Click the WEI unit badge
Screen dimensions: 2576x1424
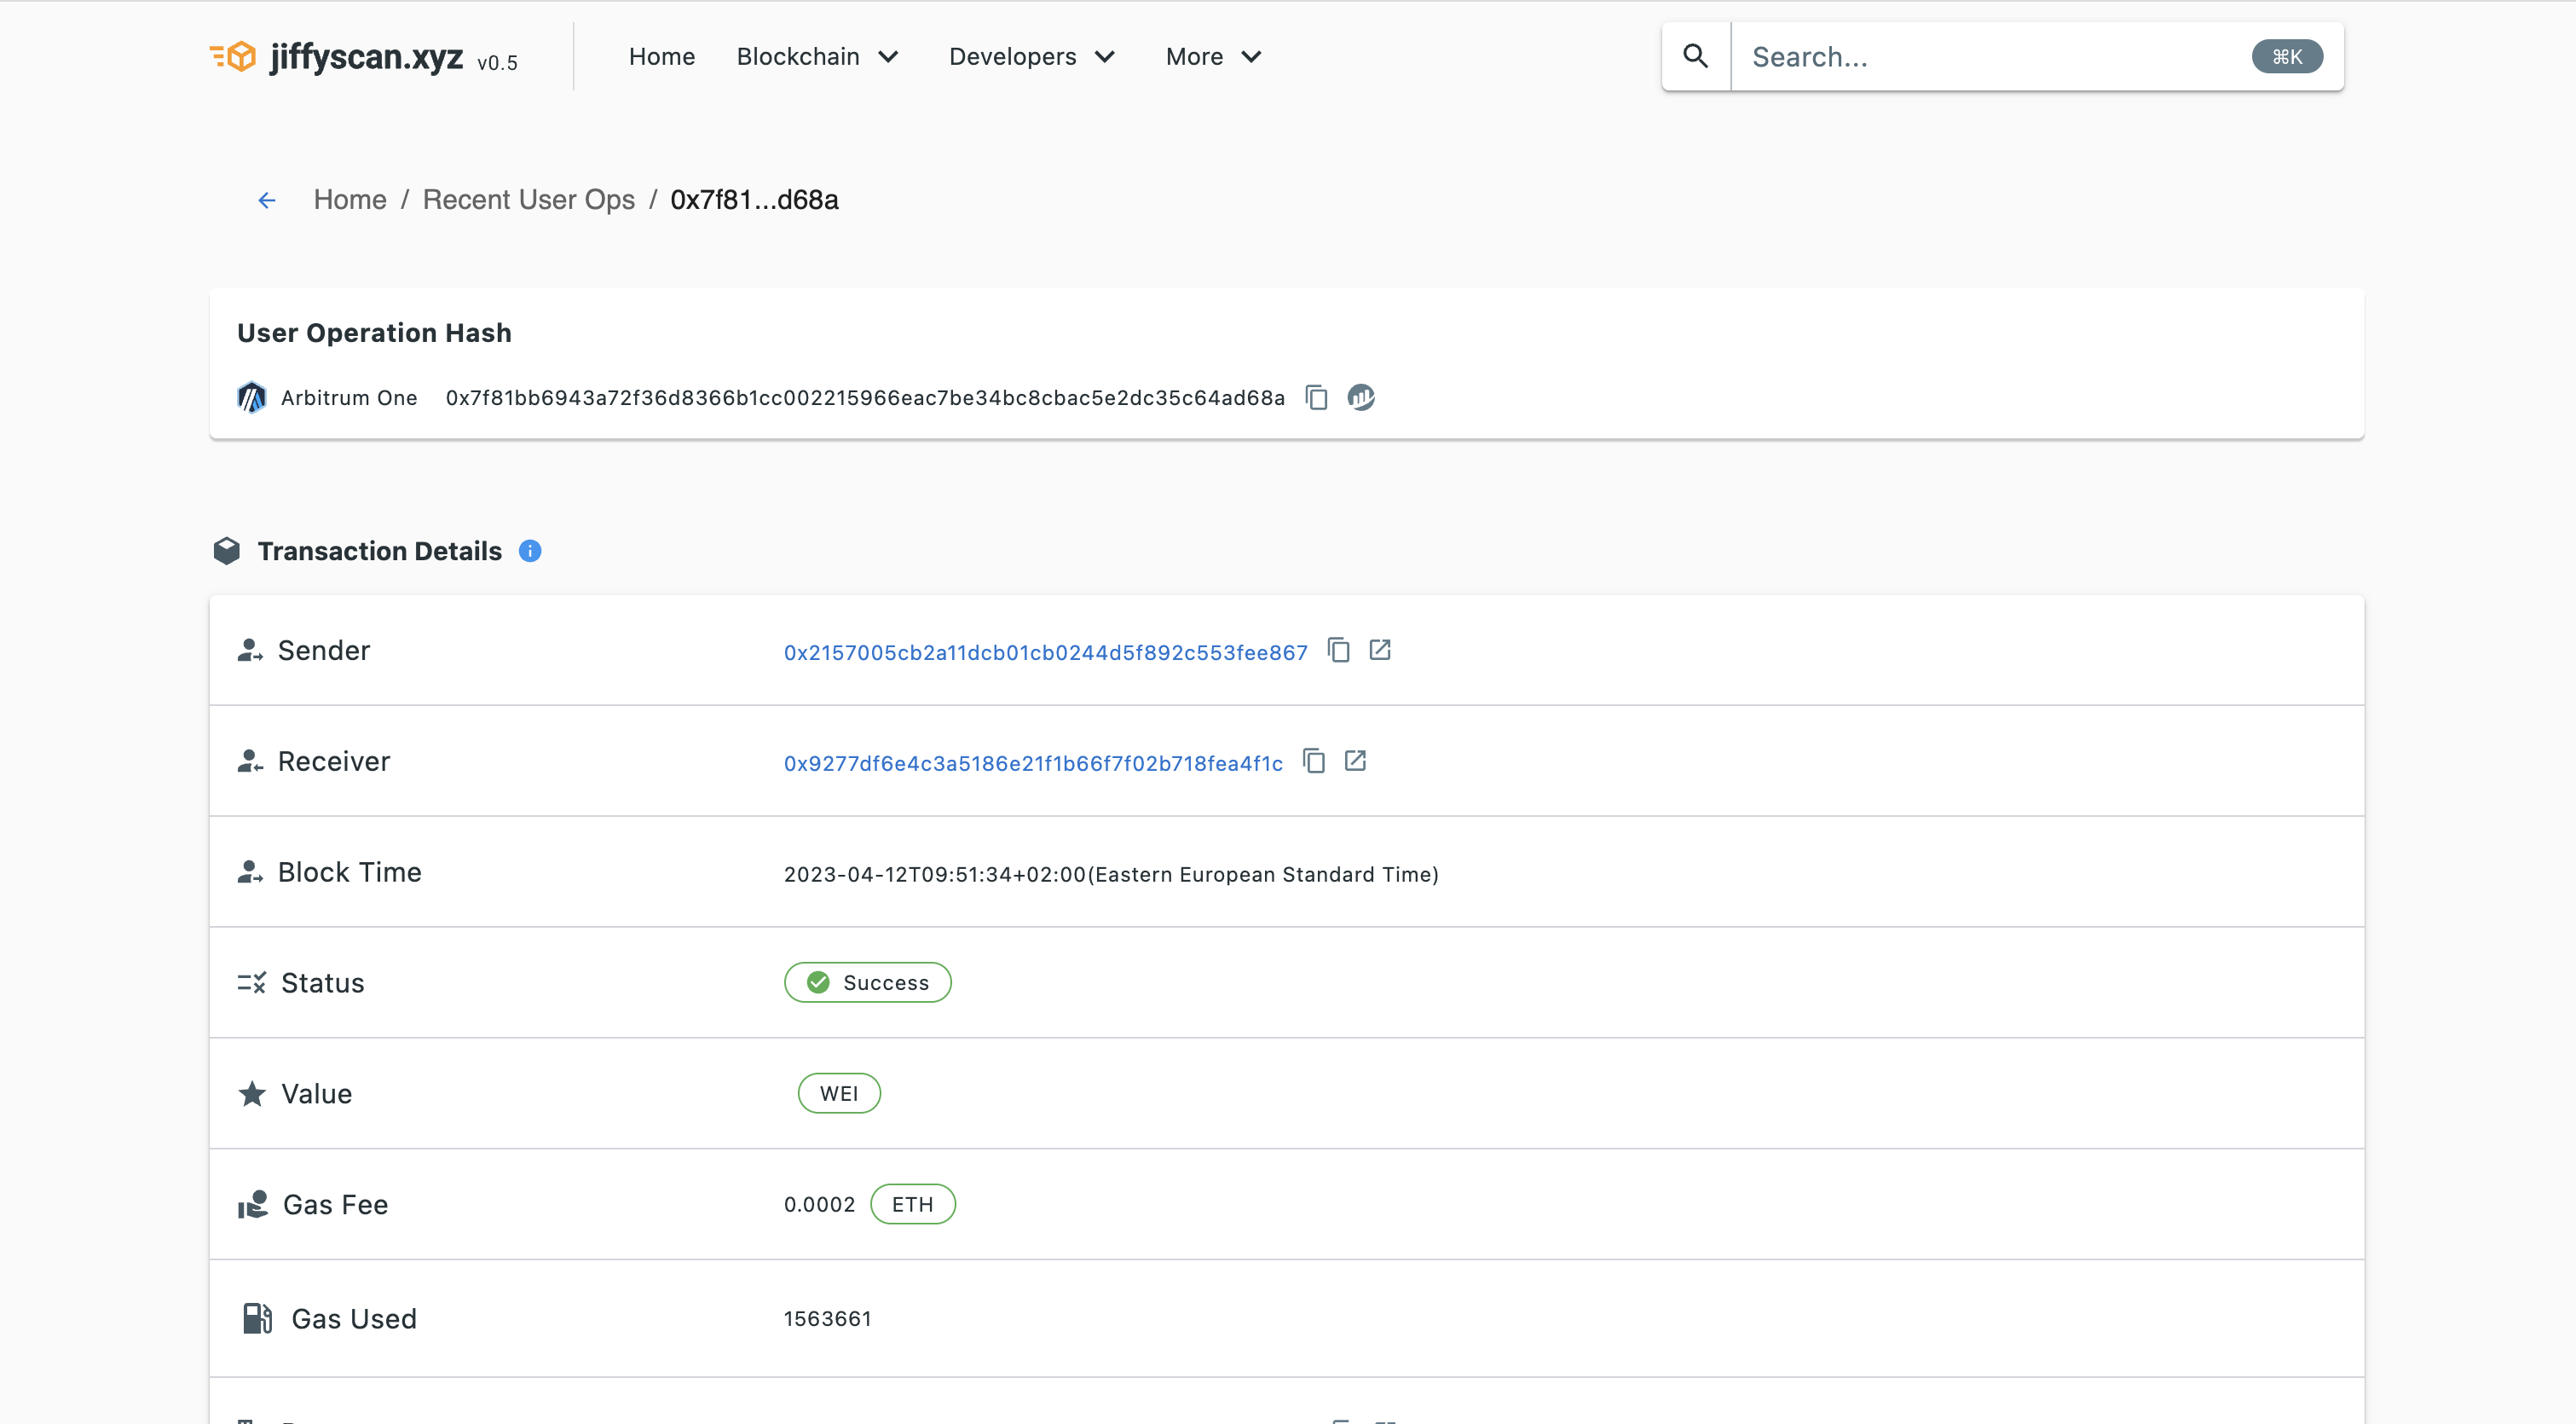click(838, 1093)
